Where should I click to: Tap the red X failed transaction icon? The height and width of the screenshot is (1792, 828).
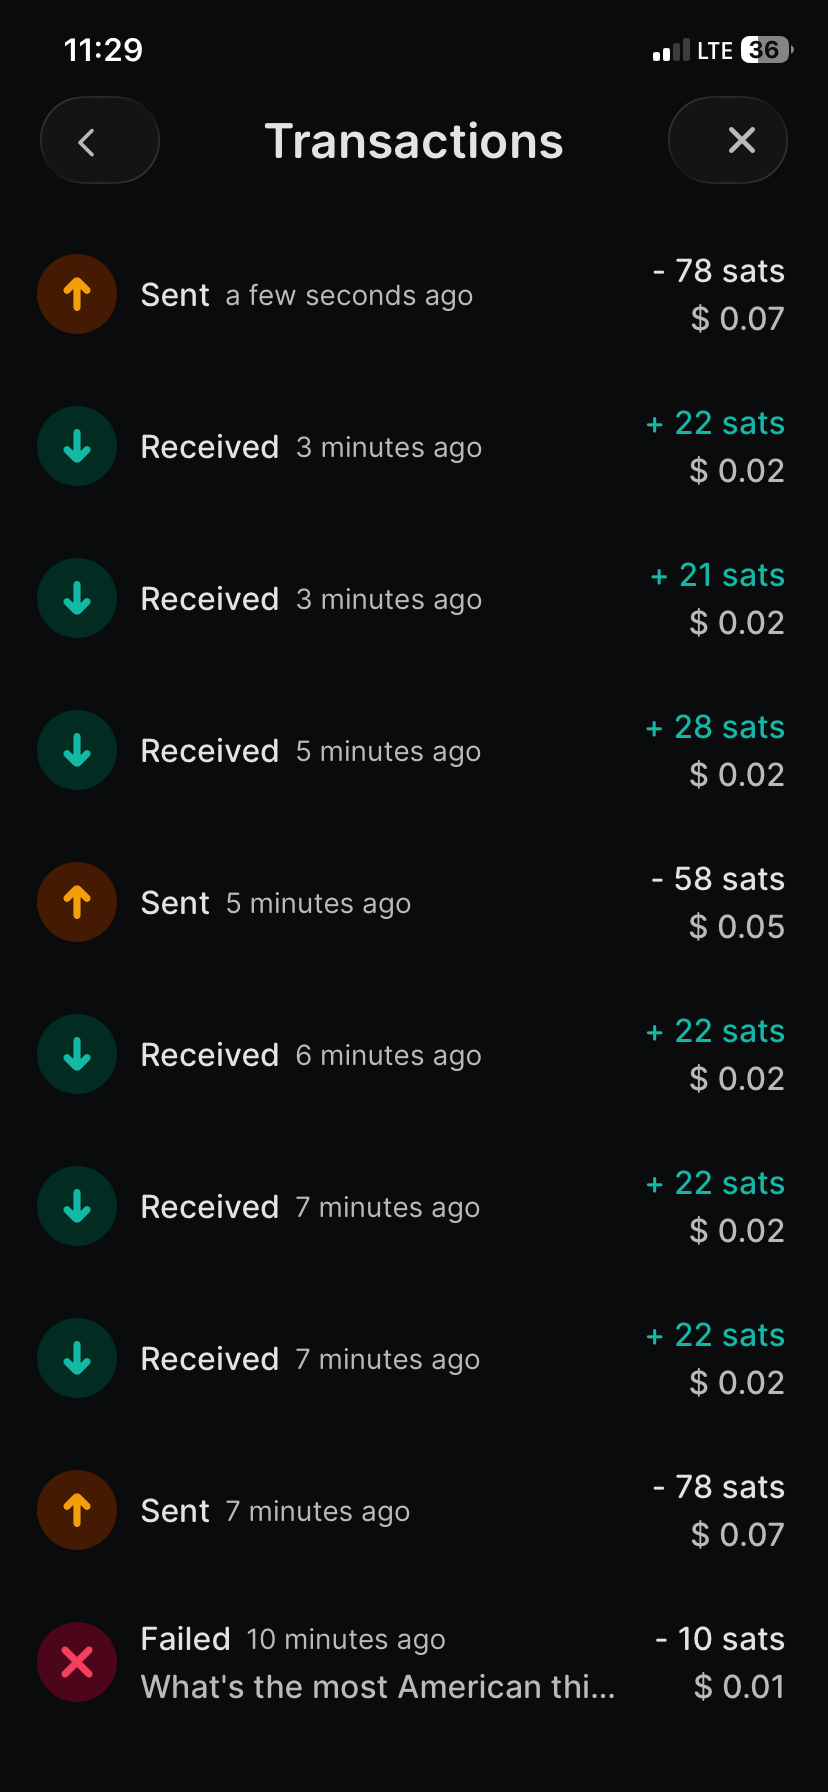[77, 1662]
